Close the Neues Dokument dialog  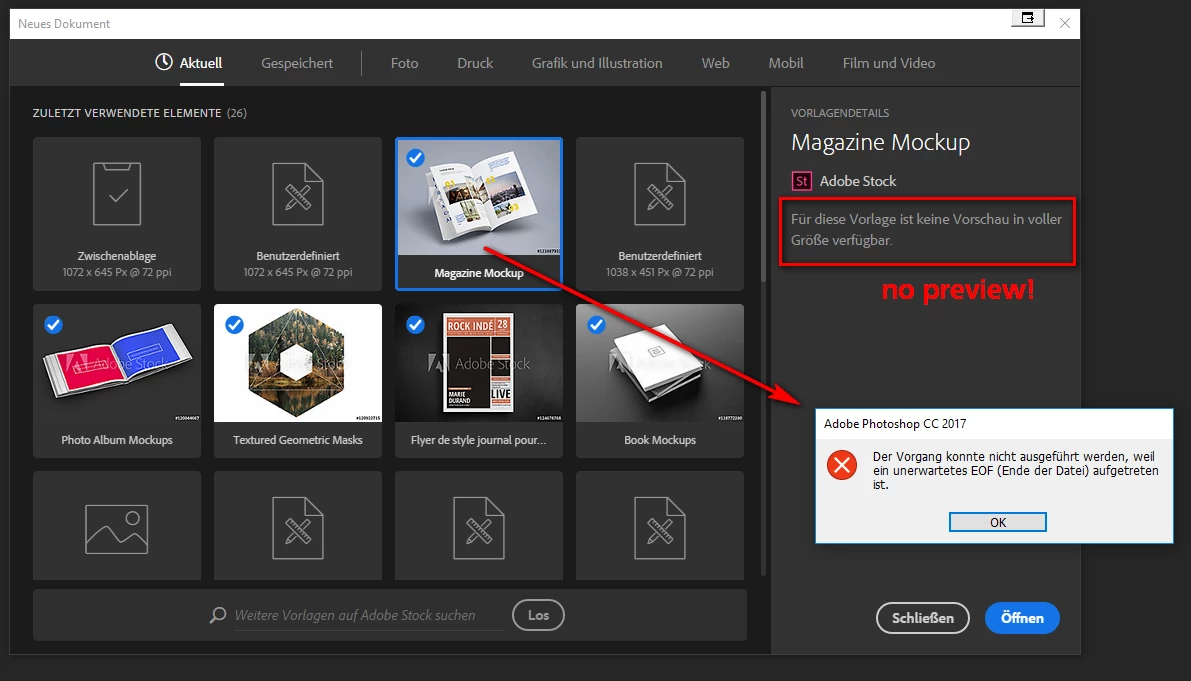(1065, 24)
